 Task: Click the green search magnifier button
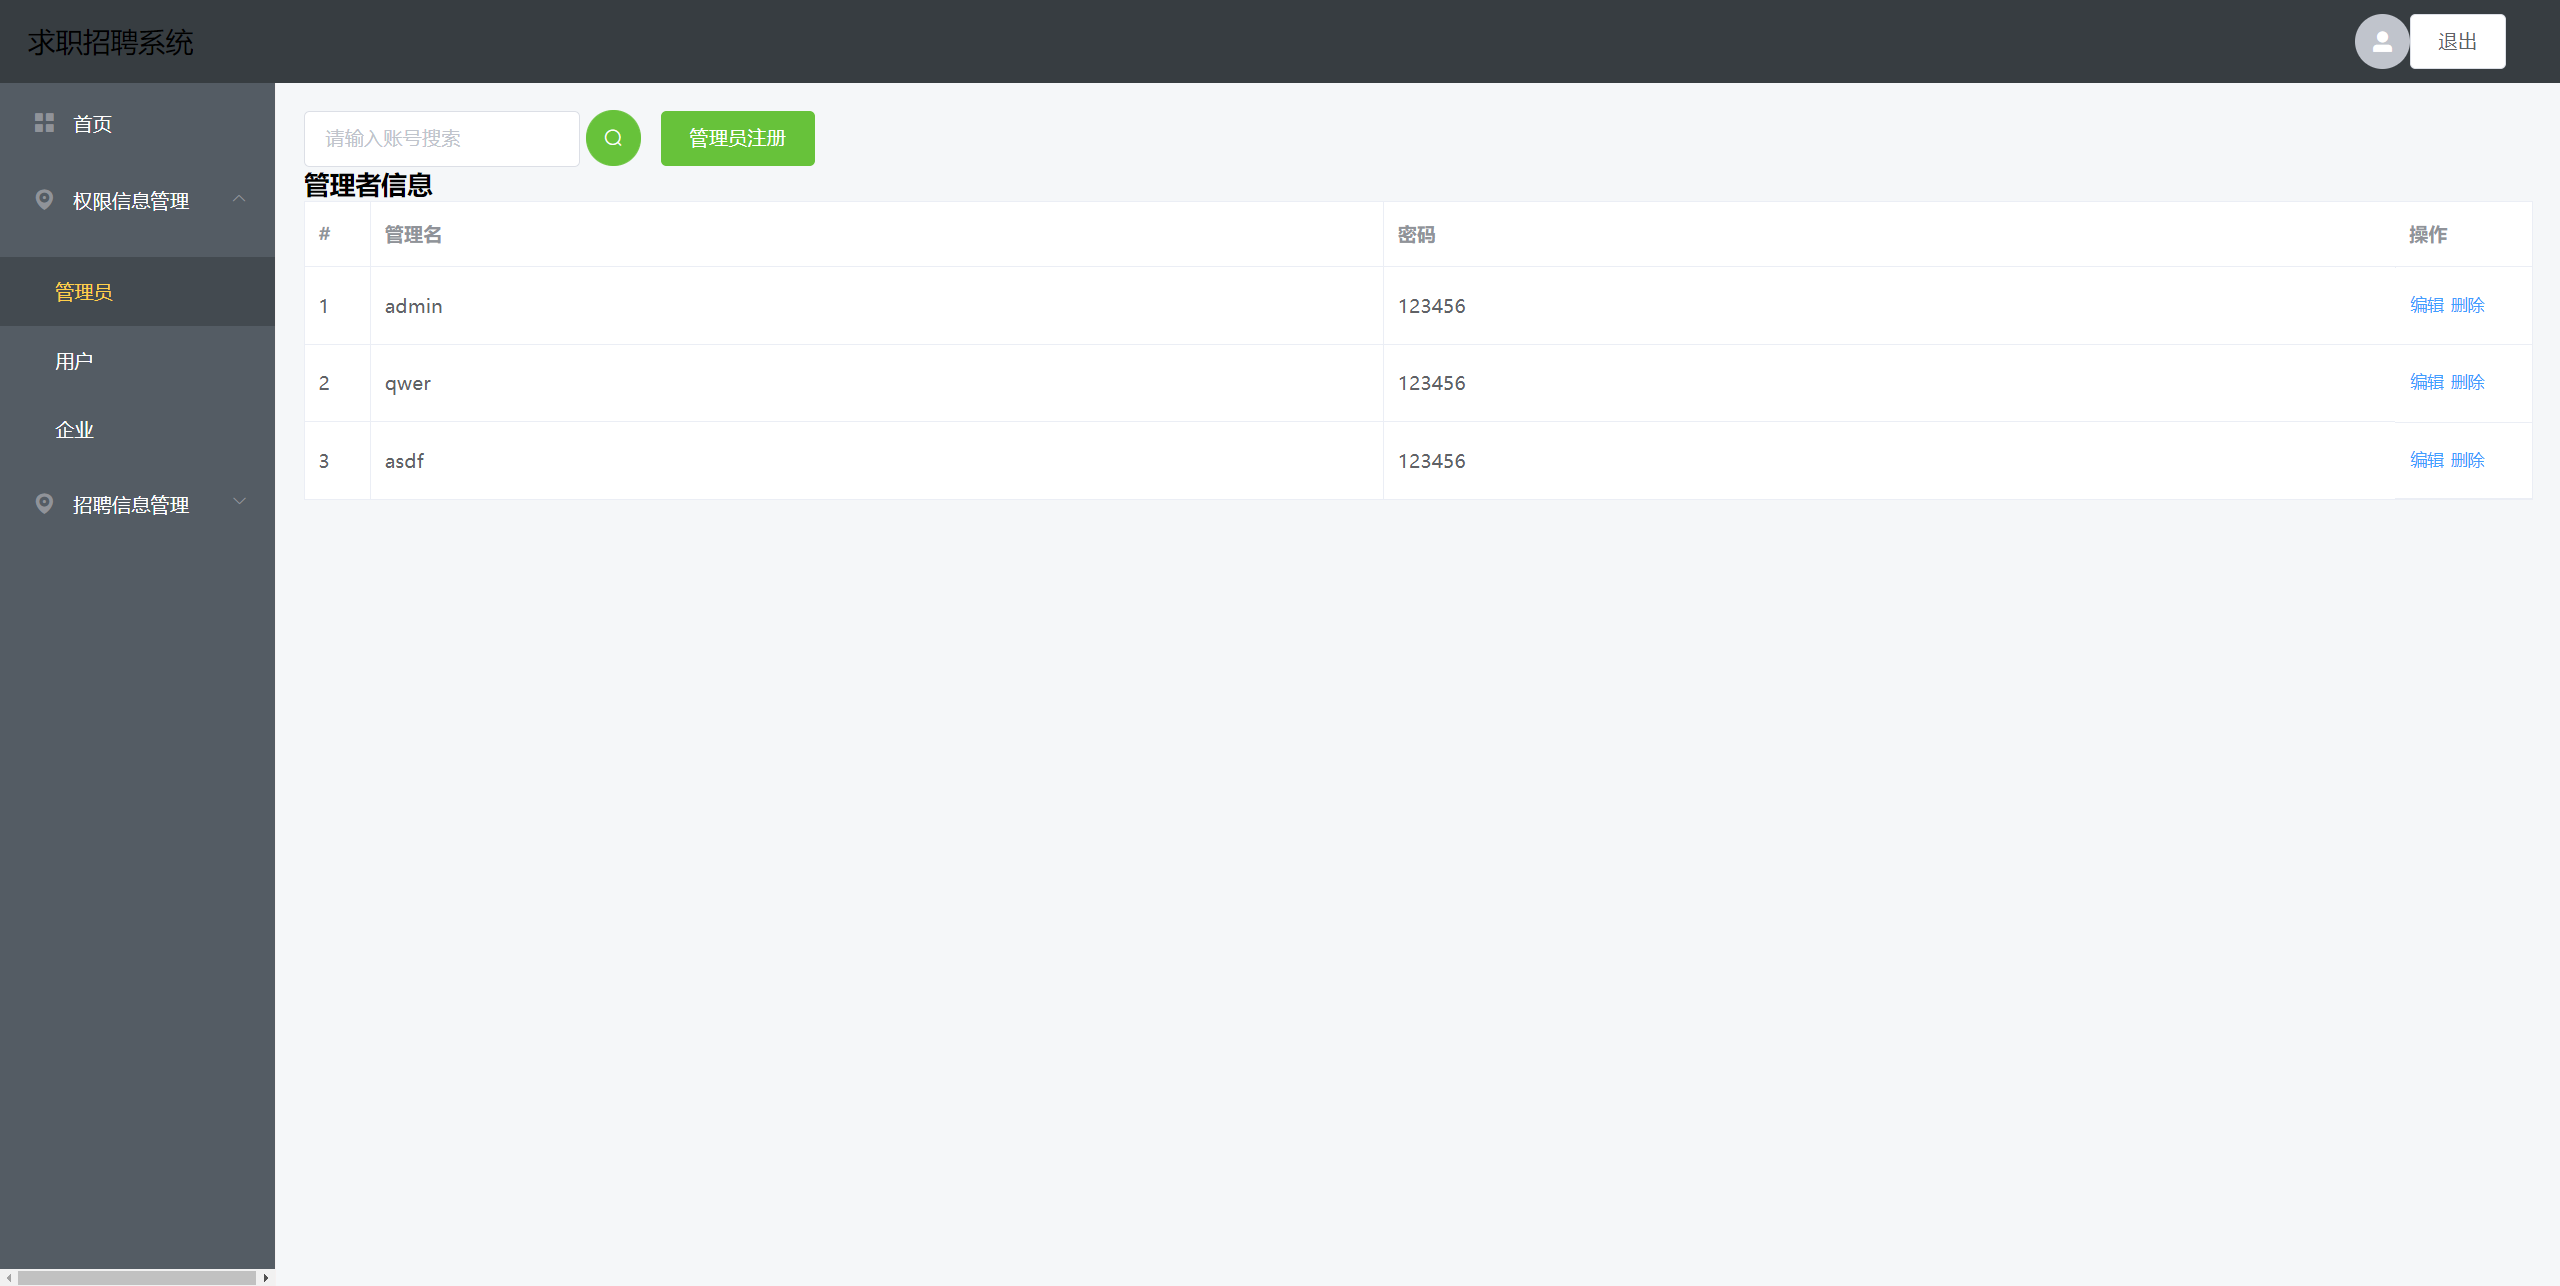coord(613,138)
